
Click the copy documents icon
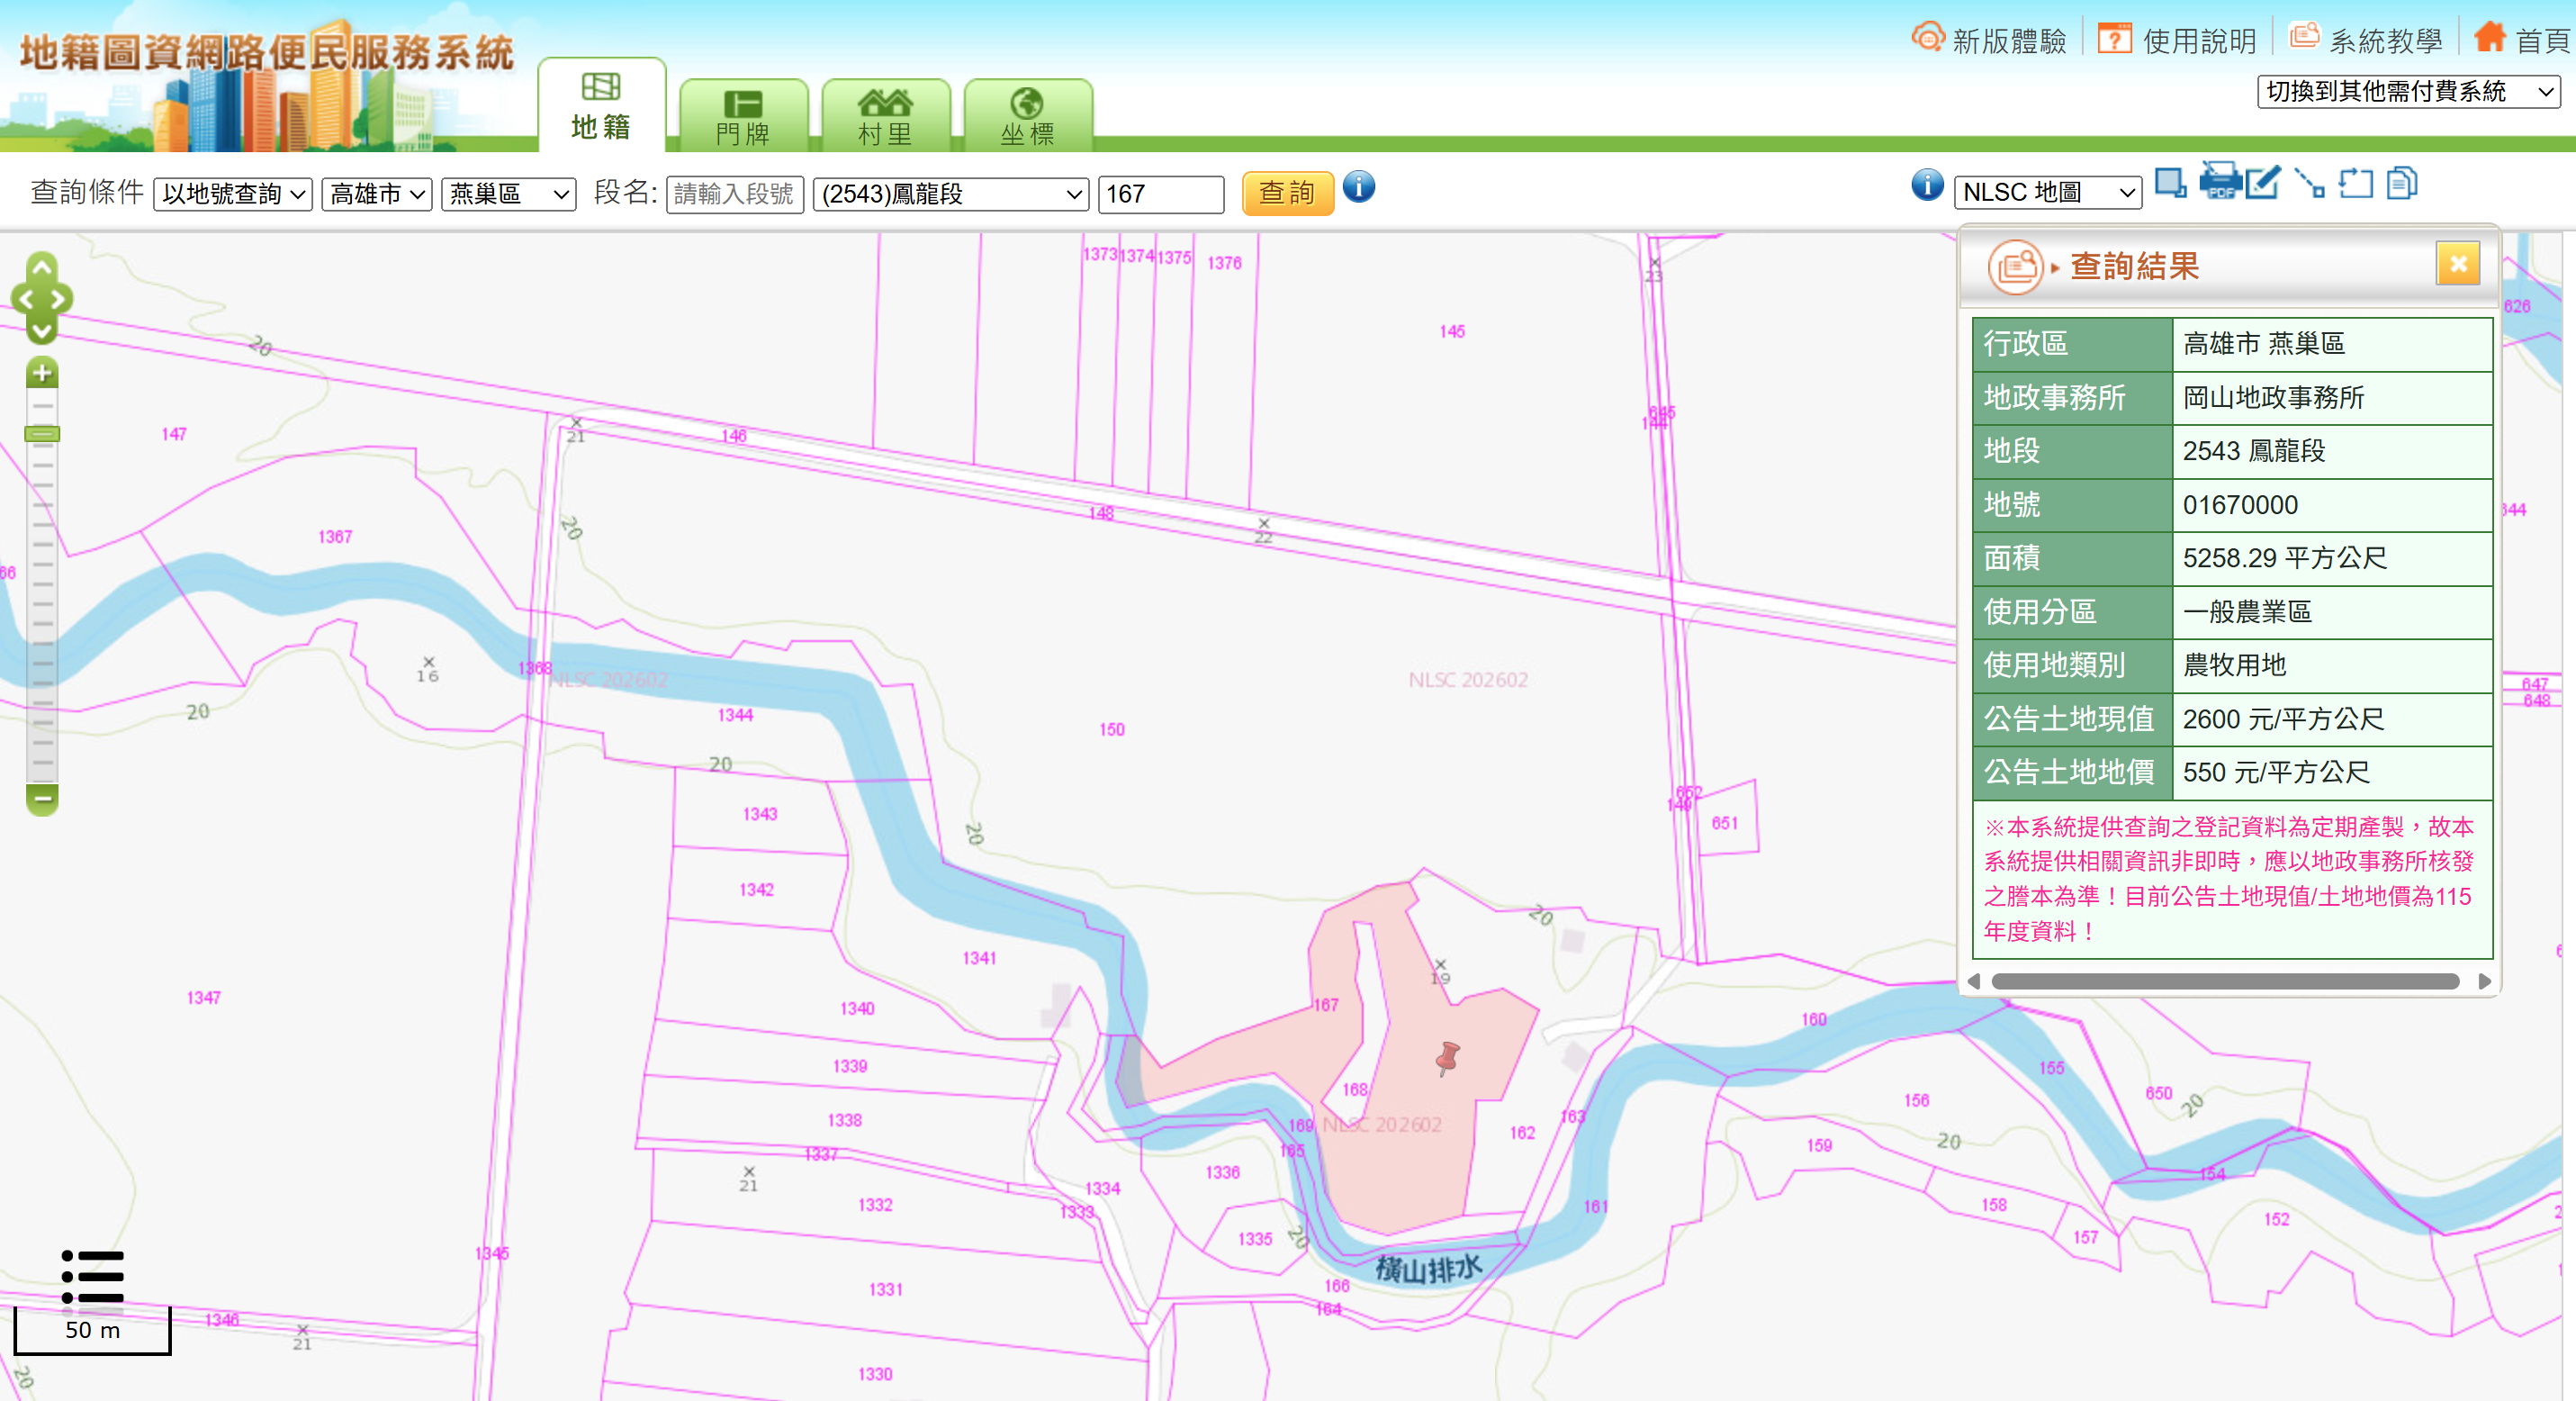tap(2401, 183)
